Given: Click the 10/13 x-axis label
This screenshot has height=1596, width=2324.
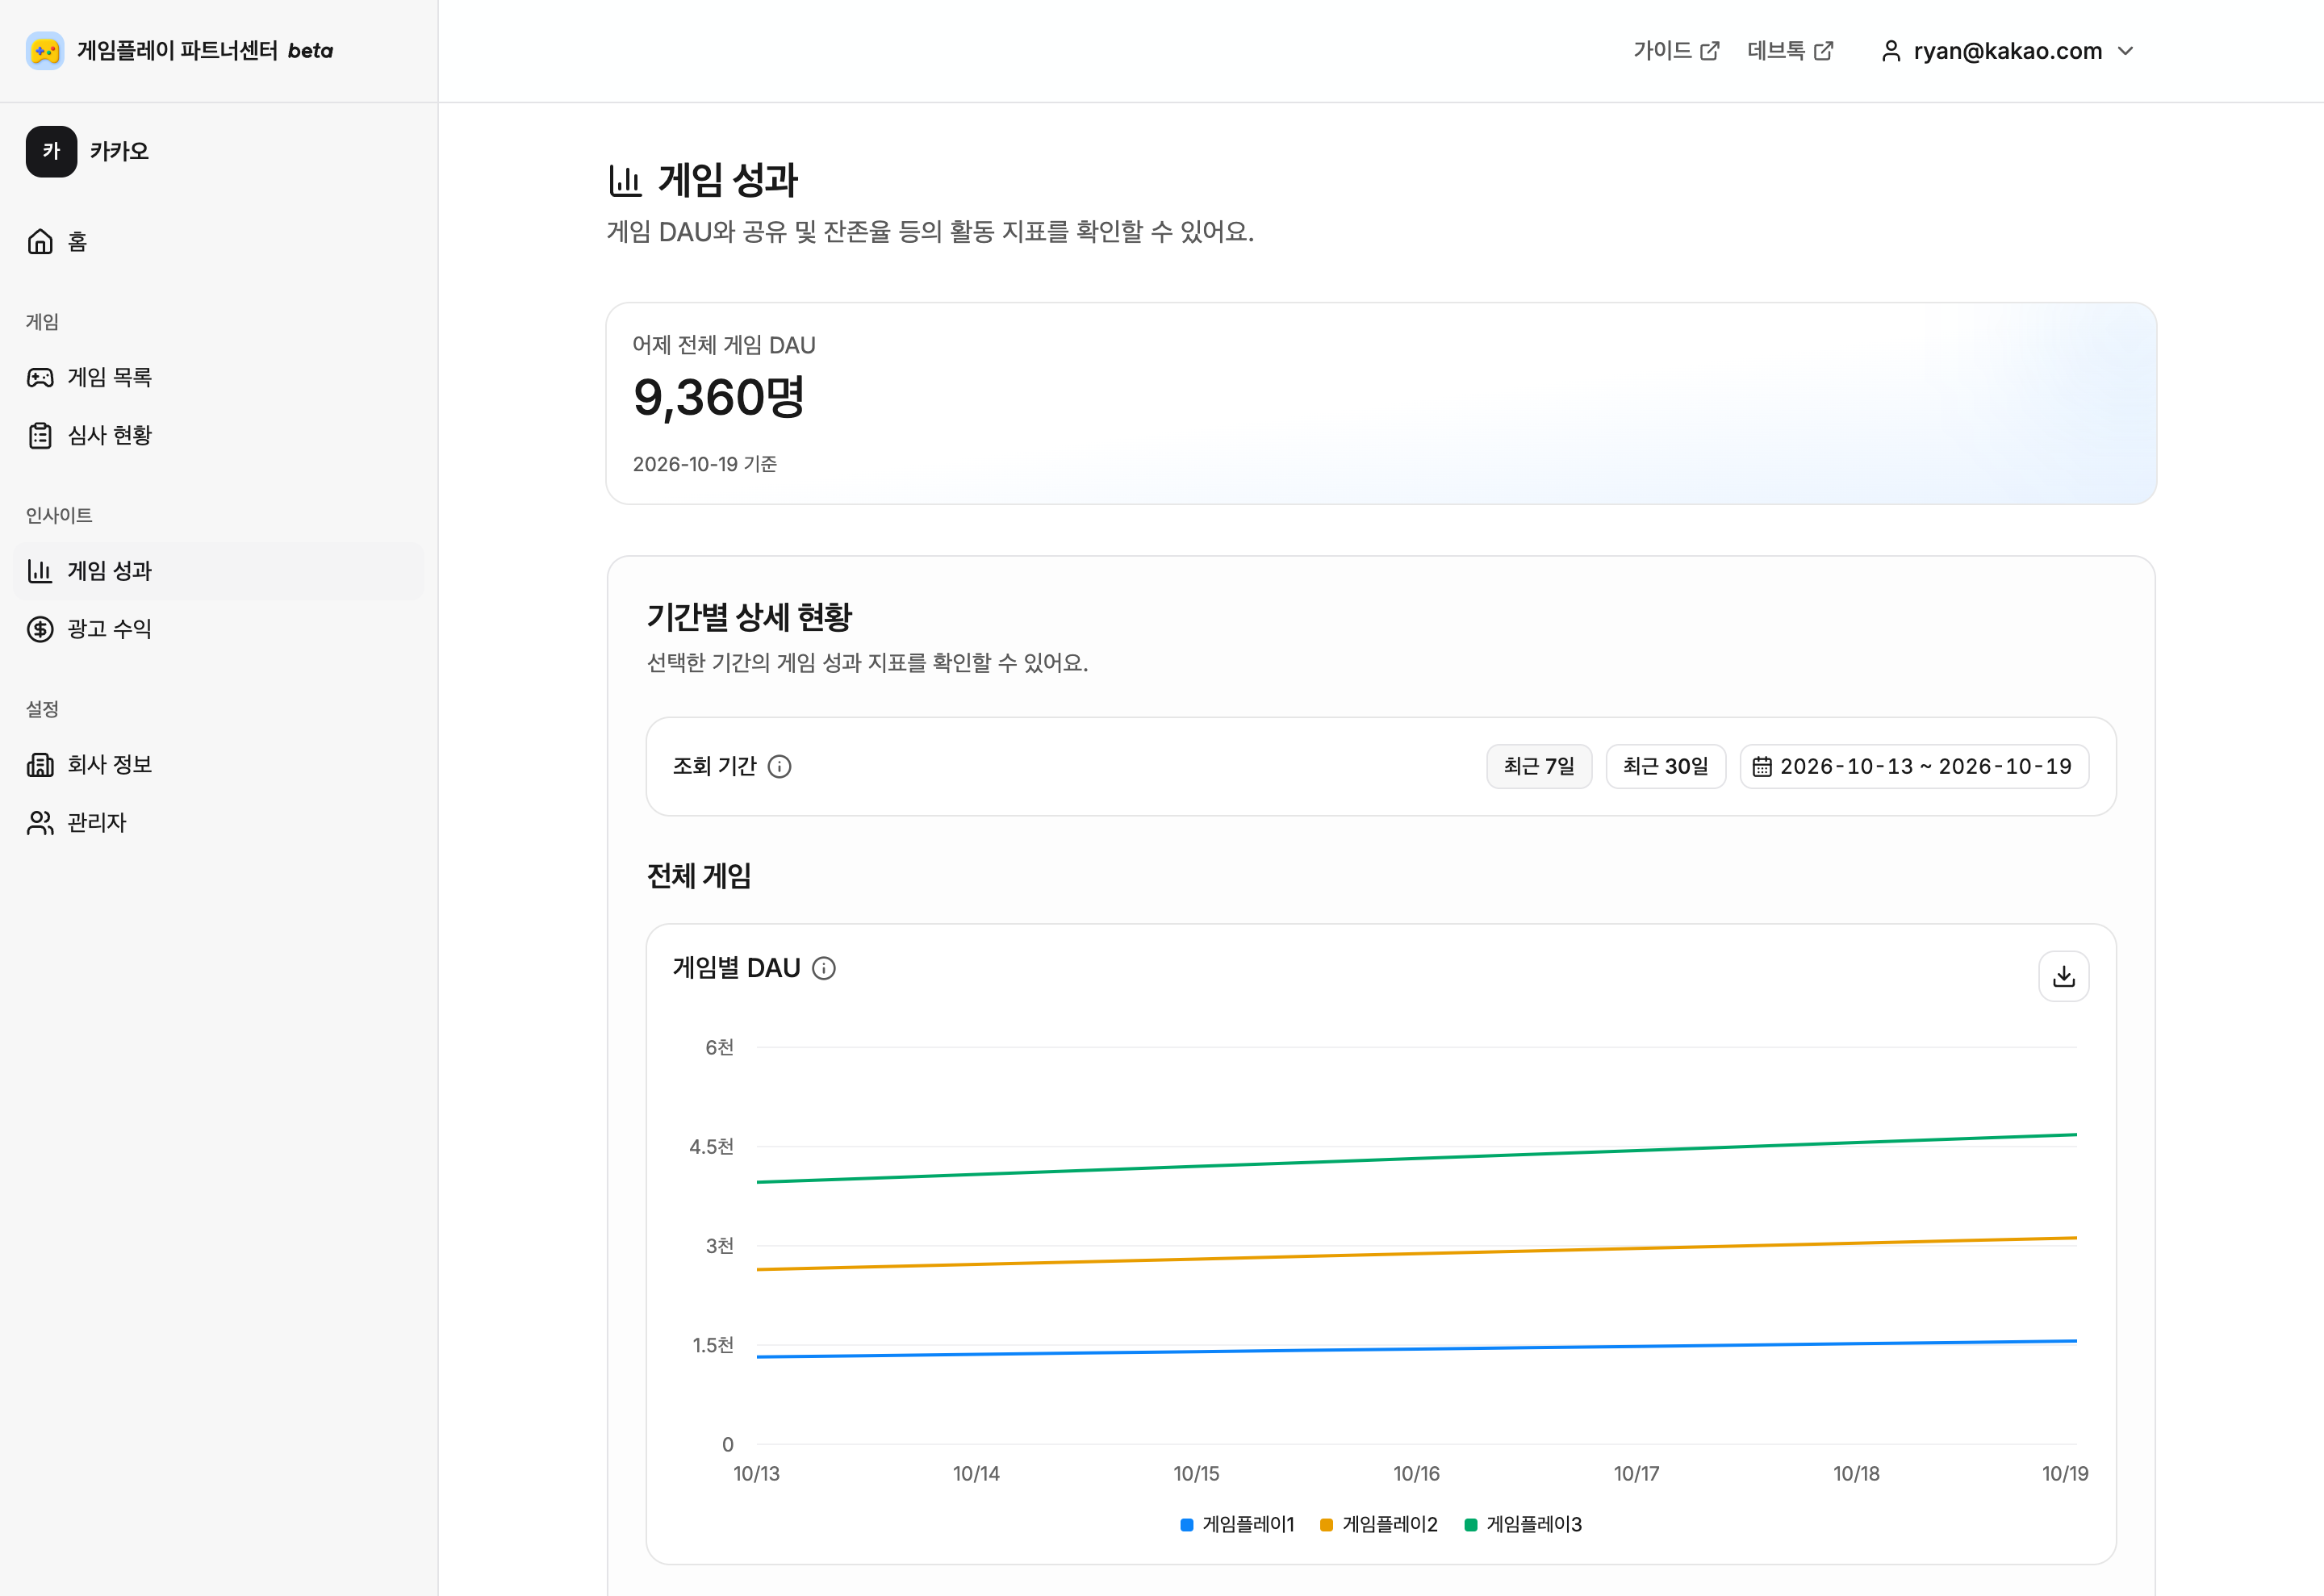Looking at the screenshot, I should pos(756,1474).
